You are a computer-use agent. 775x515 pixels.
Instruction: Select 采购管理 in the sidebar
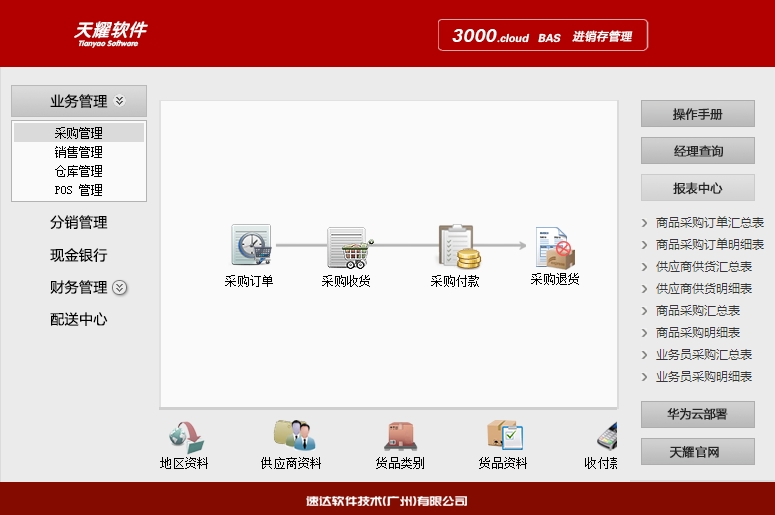[x=79, y=133]
